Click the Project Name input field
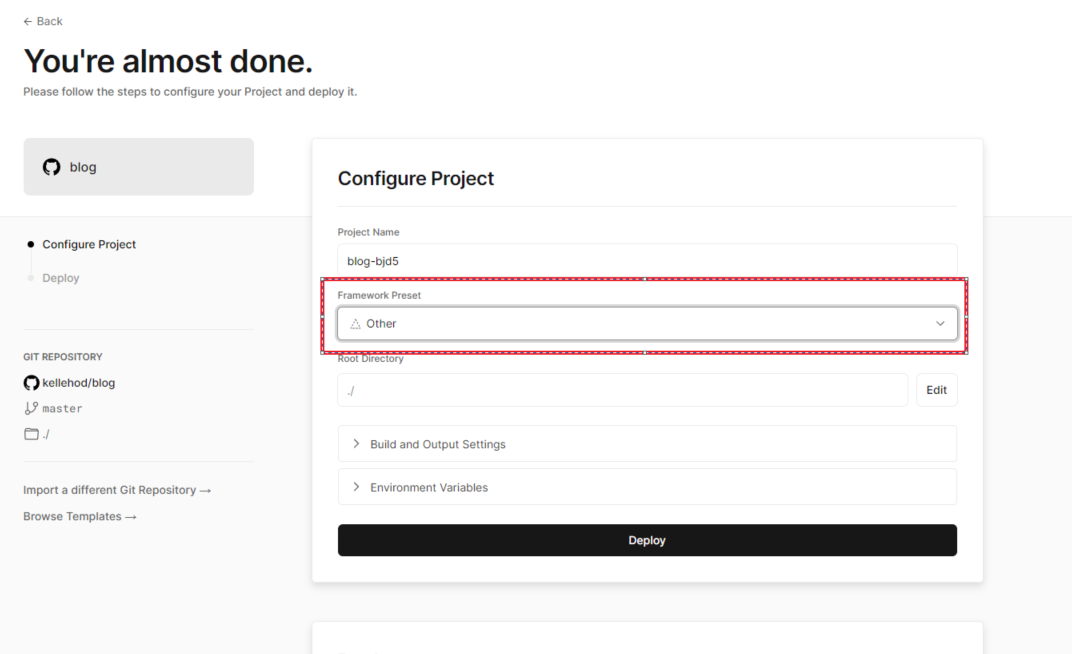Image resolution: width=1072 pixels, height=654 pixels. (x=647, y=260)
